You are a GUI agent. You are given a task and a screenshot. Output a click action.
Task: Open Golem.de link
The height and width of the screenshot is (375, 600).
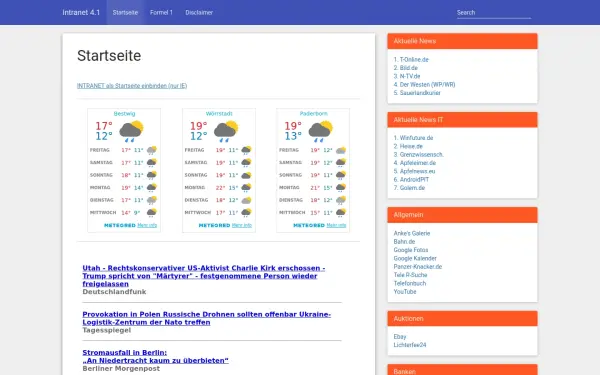click(412, 188)
